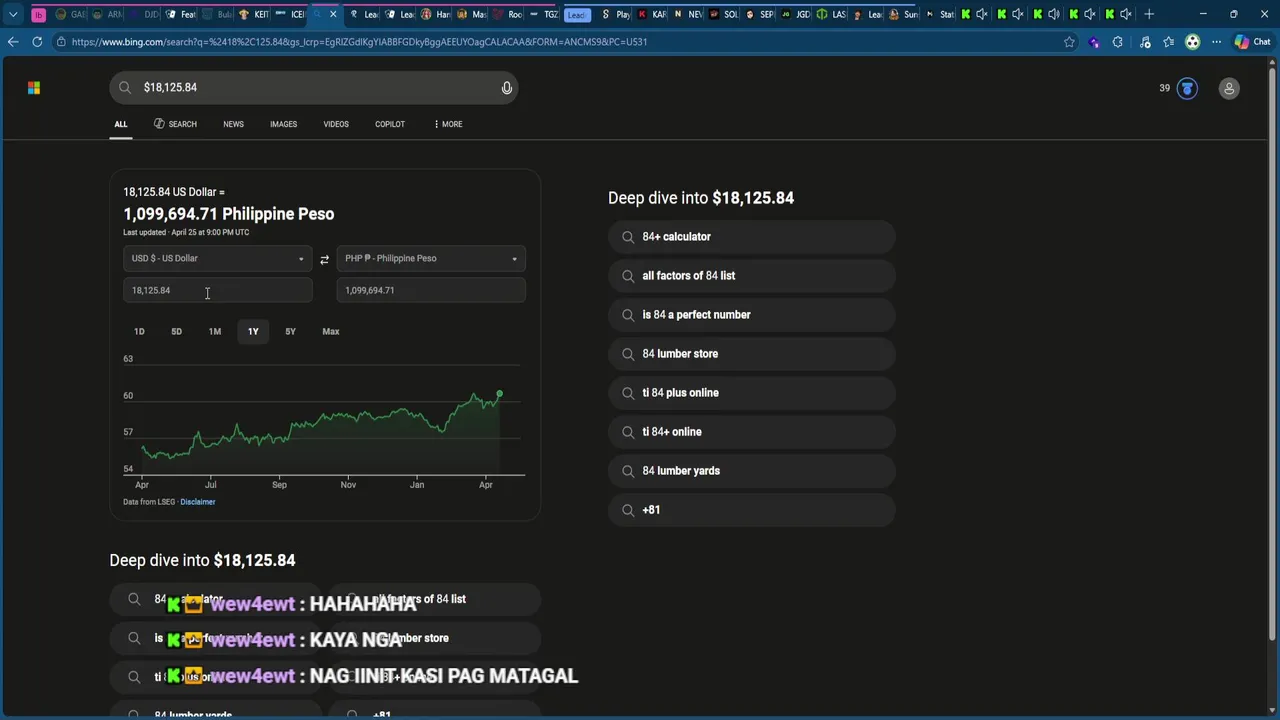Screen dimensions: 1280x720
Task: Open the Copilot tab
Action: 390,124
